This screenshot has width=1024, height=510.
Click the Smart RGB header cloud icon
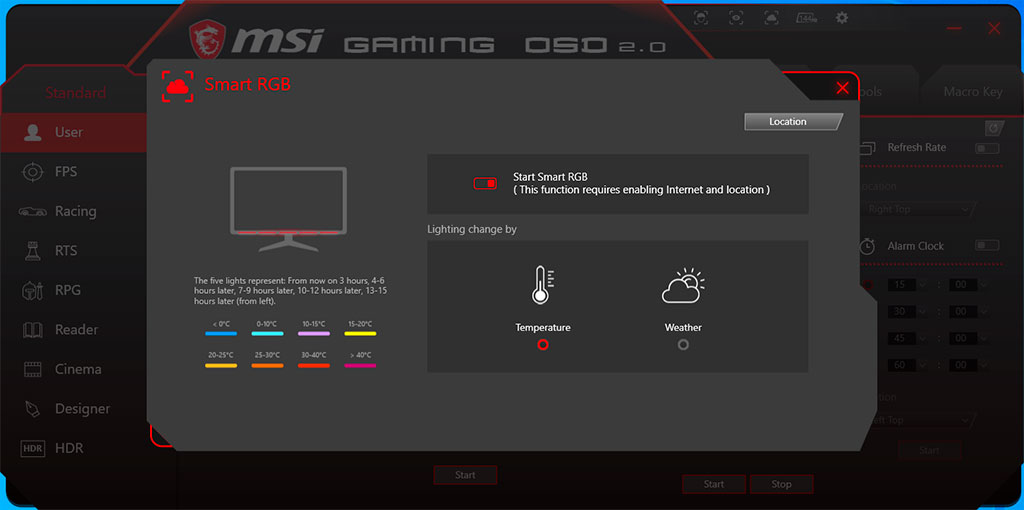tap(177, 86)
